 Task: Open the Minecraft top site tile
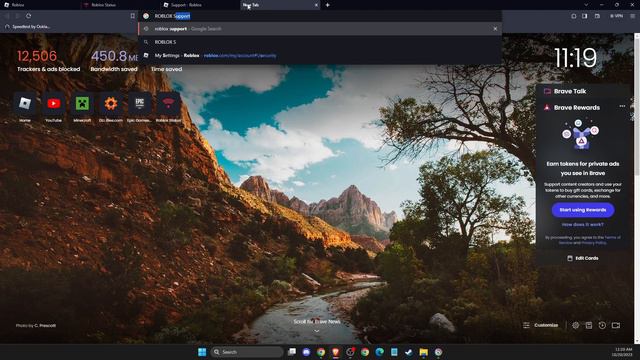coord(82,104)
